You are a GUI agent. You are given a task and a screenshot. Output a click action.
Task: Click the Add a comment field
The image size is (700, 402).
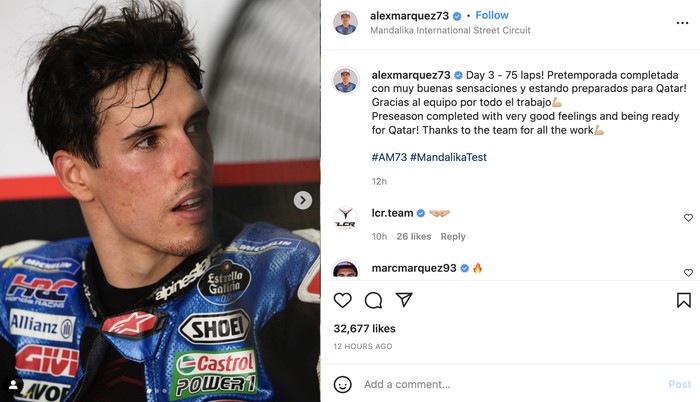500,384
